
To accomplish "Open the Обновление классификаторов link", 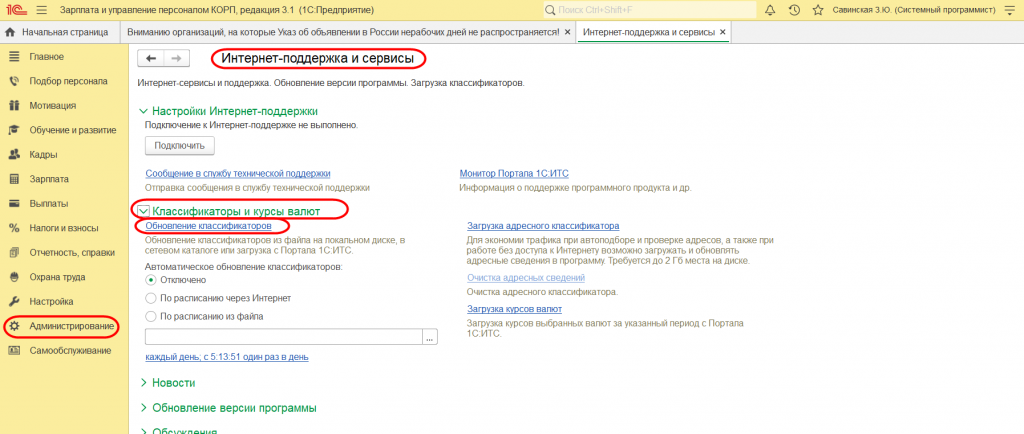I will pyautogui.click(x=208, y=227).
